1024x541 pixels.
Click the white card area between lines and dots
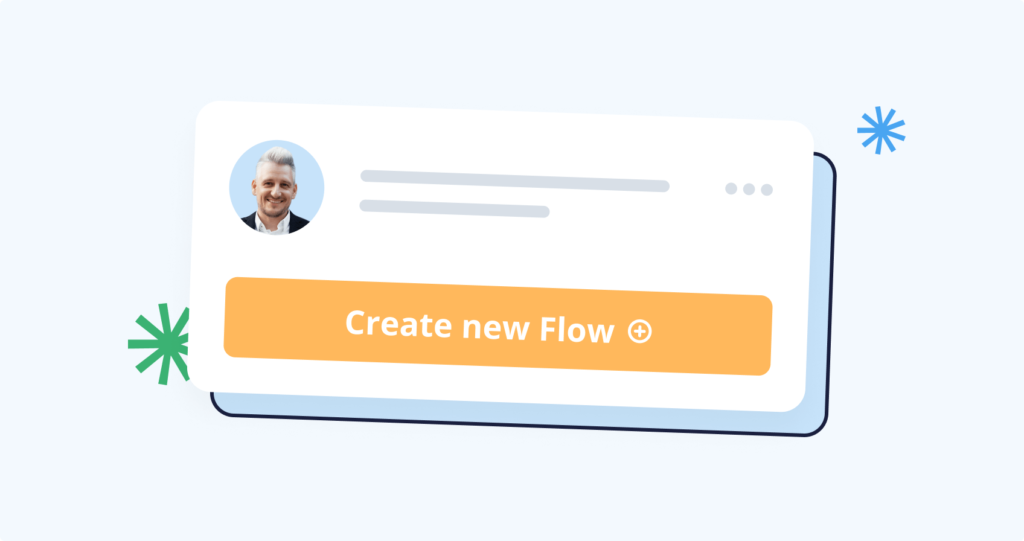click(x=697, y=189)
